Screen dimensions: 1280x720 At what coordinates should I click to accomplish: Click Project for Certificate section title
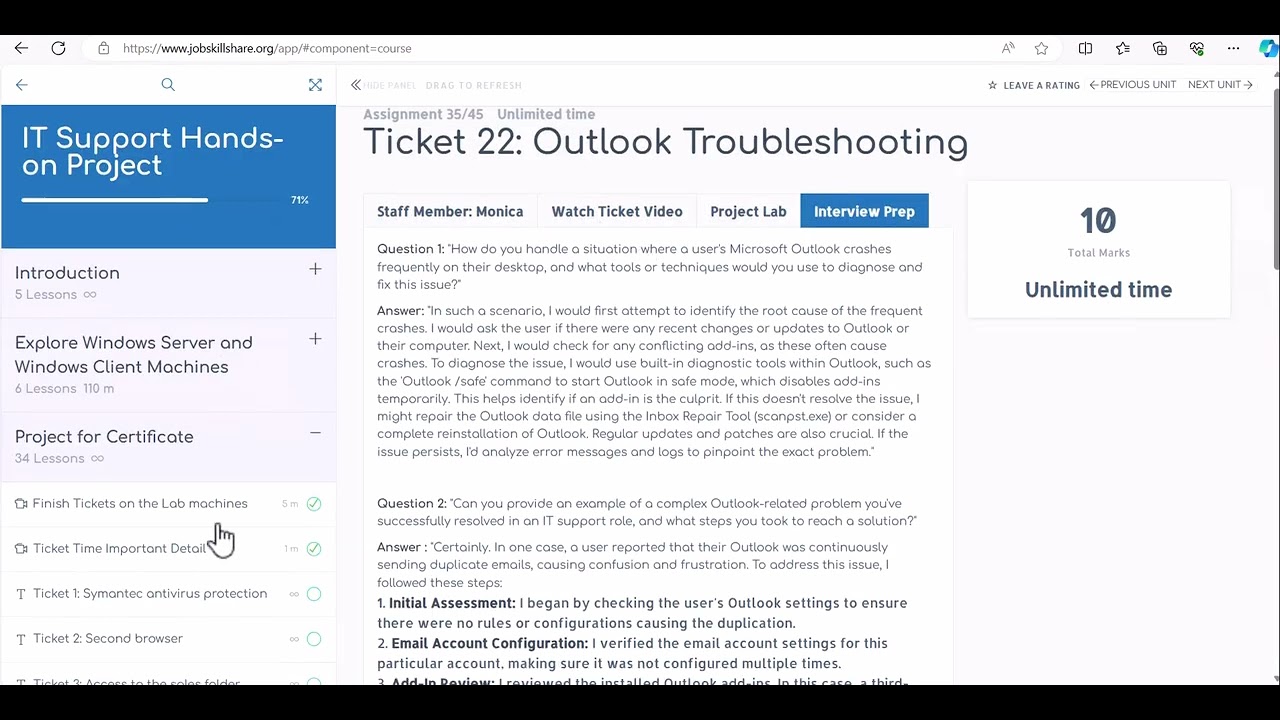[104, 437]
